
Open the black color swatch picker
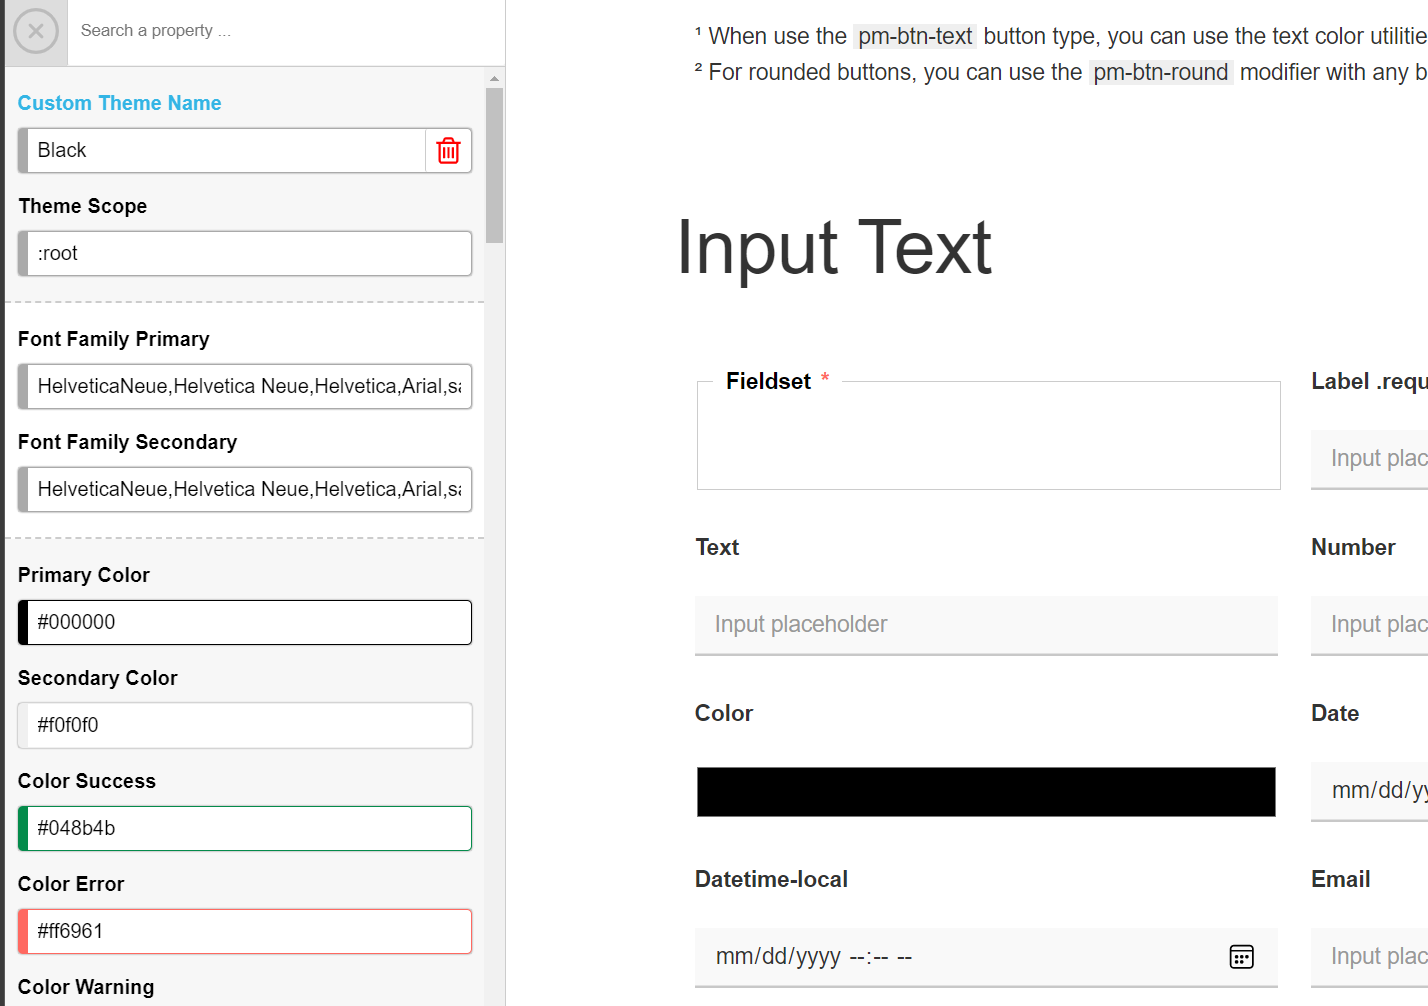click(x=985, y=791)
